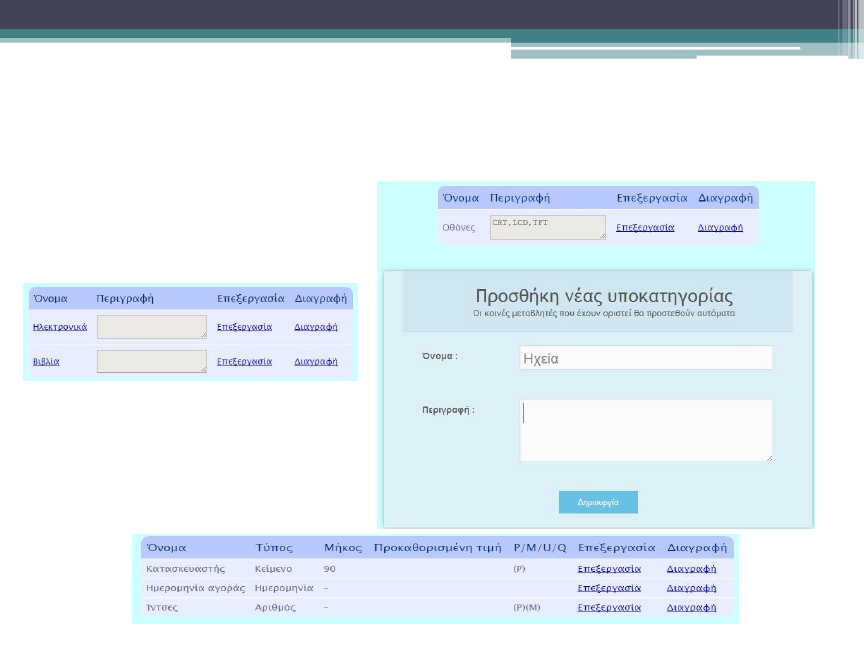Click Επεξεργασία for the Ίντσες variable

[x=609, y=607]
